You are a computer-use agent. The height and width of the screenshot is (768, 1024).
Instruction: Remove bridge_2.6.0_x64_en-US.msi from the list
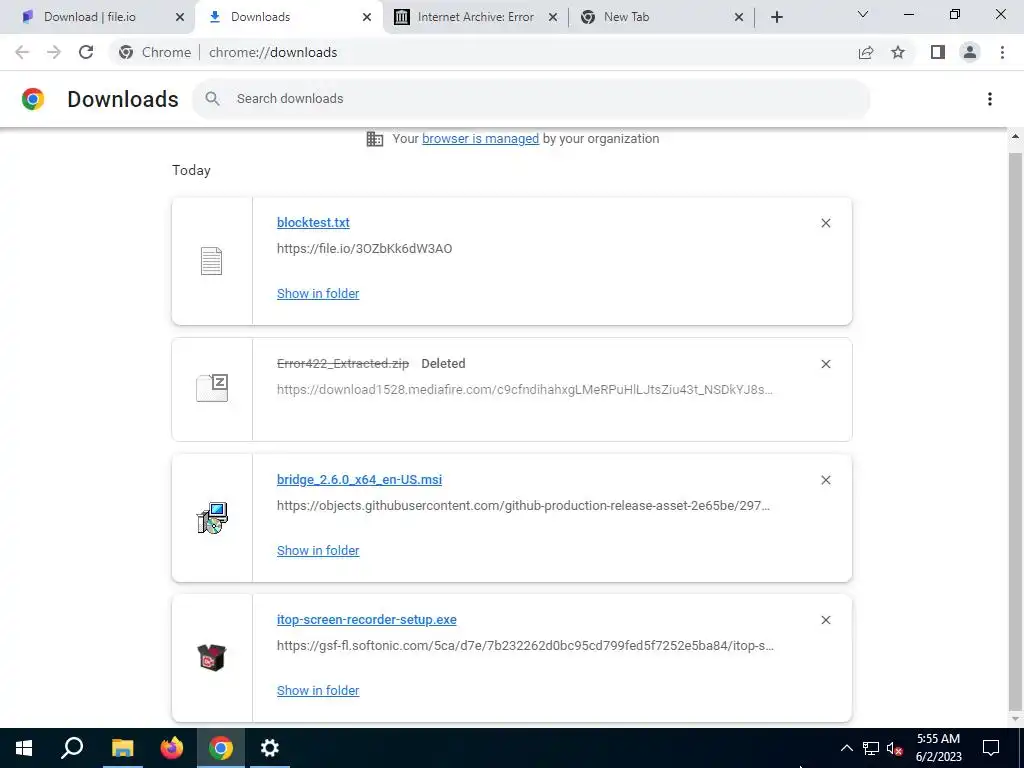pos(825,480)
